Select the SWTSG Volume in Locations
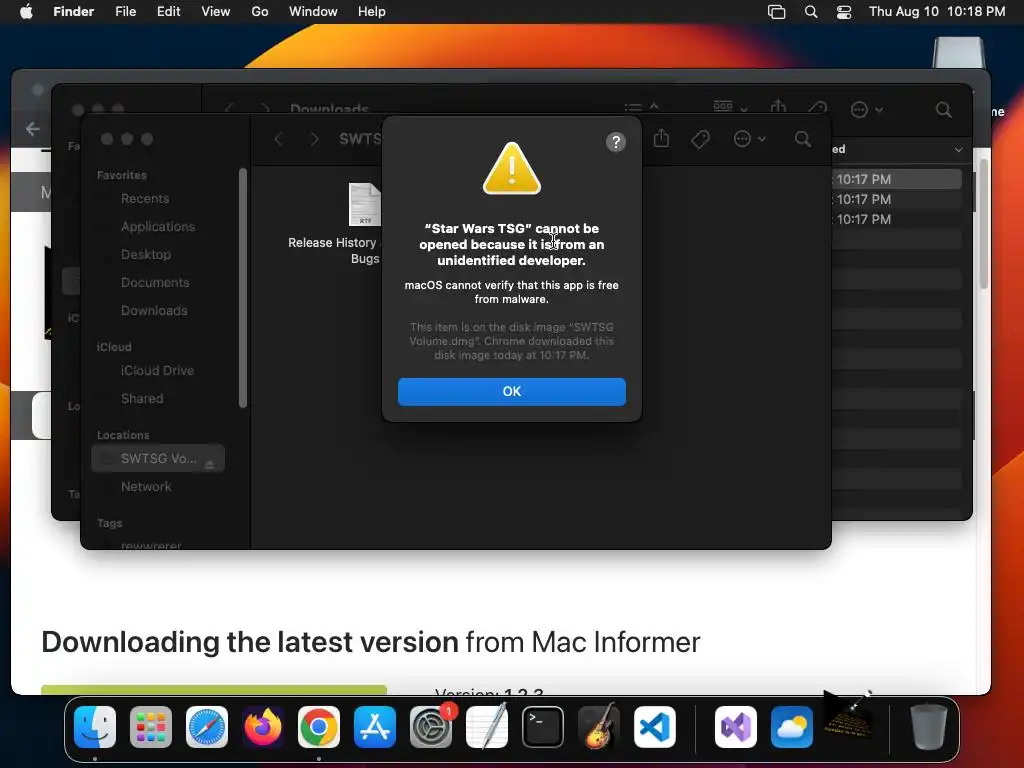The width and height of the screenshot is (1024, 768). point(157,458)
